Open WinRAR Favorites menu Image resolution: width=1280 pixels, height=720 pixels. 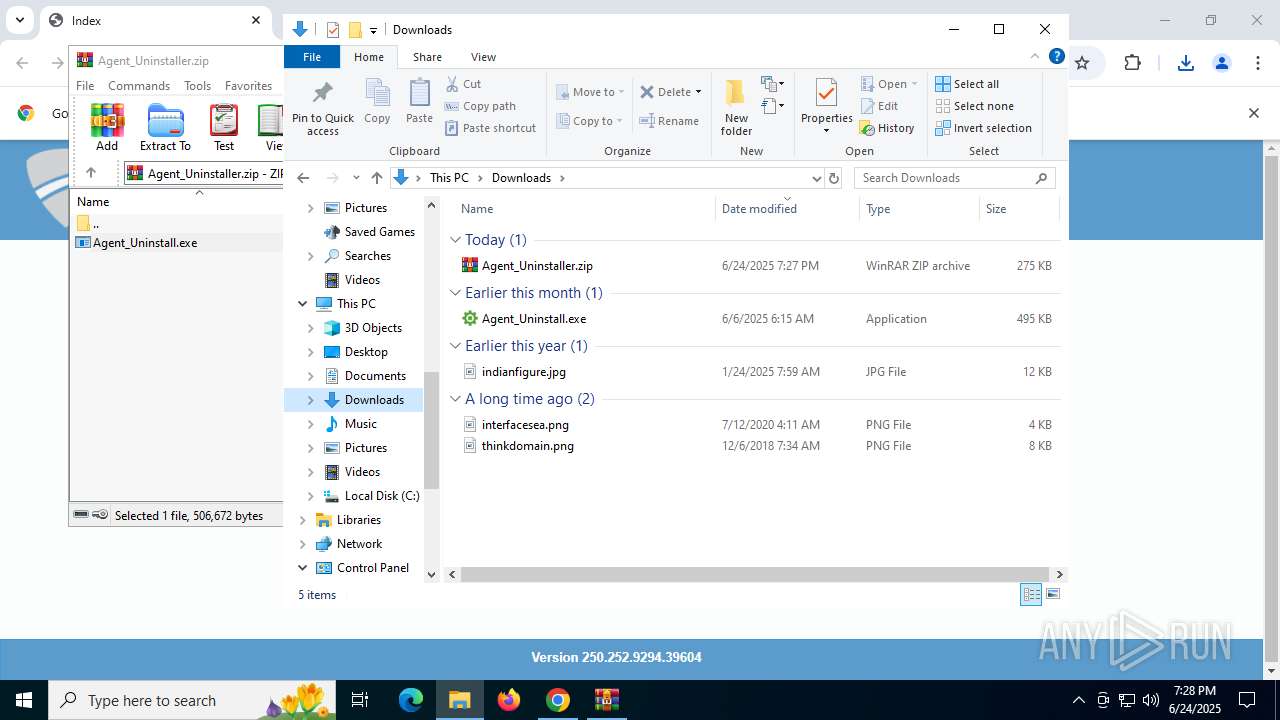coord(248,86)
